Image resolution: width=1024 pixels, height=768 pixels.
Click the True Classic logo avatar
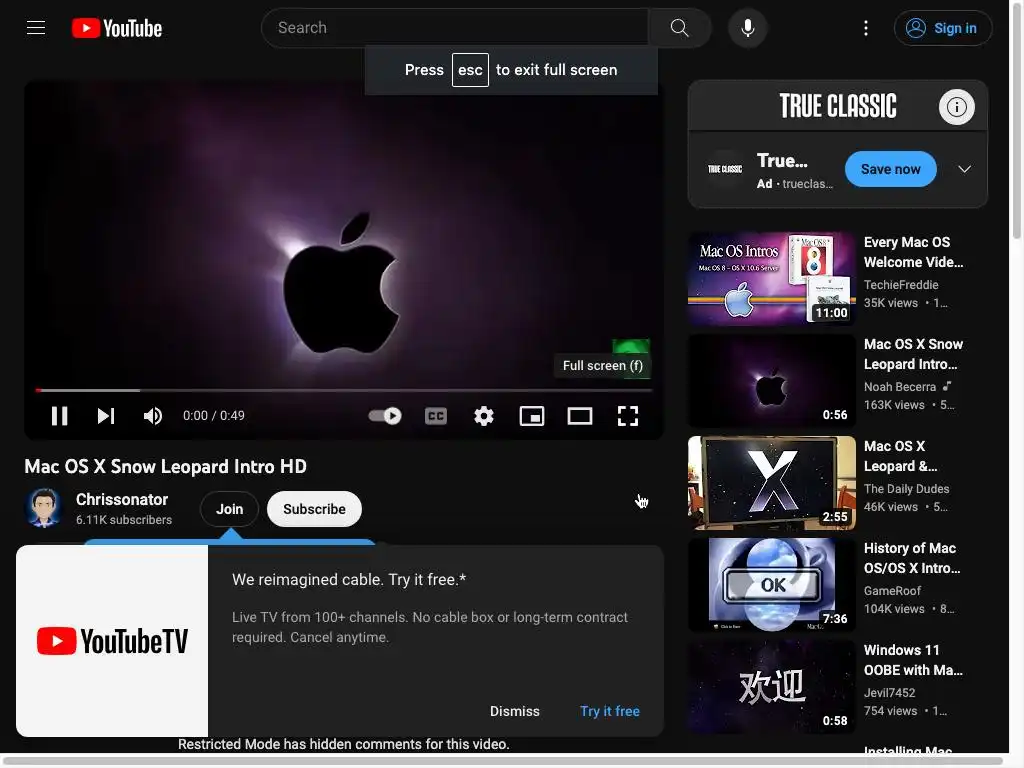[725, 169]
